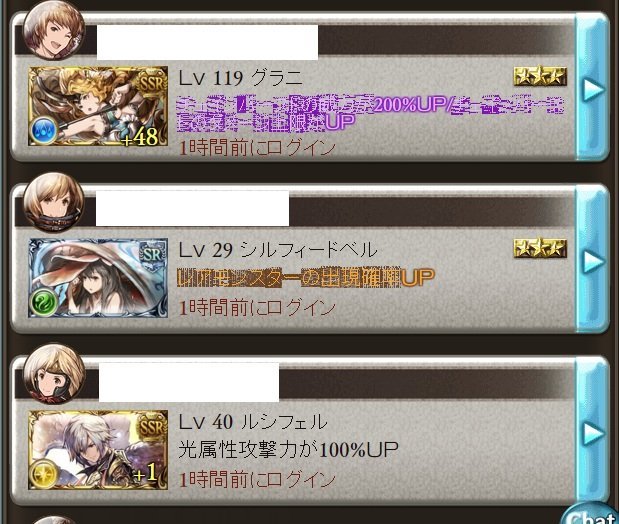Tap the masked player avatar in second entry
This screenshot has width=619, height=524.
pyautogui.click(x=53, y=203)
